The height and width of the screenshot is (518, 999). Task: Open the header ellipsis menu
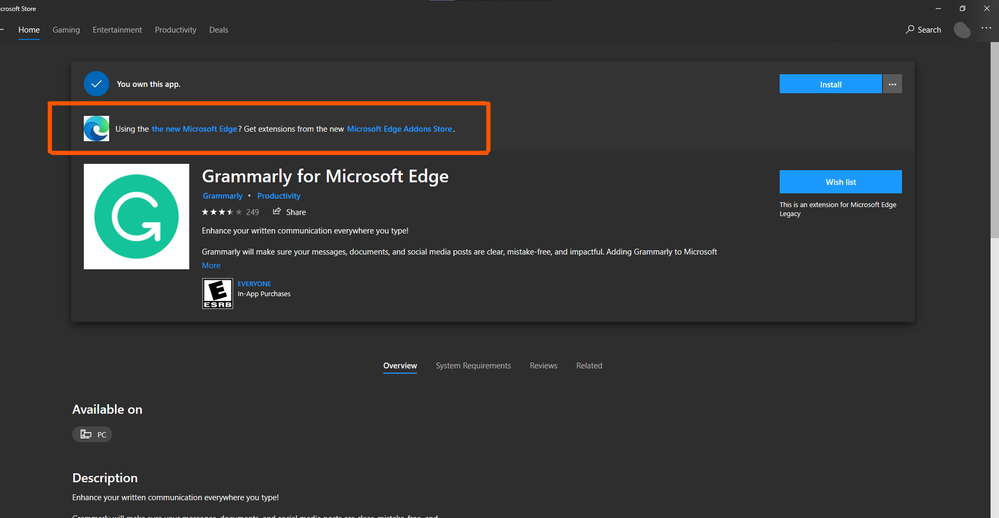[986, 30]
